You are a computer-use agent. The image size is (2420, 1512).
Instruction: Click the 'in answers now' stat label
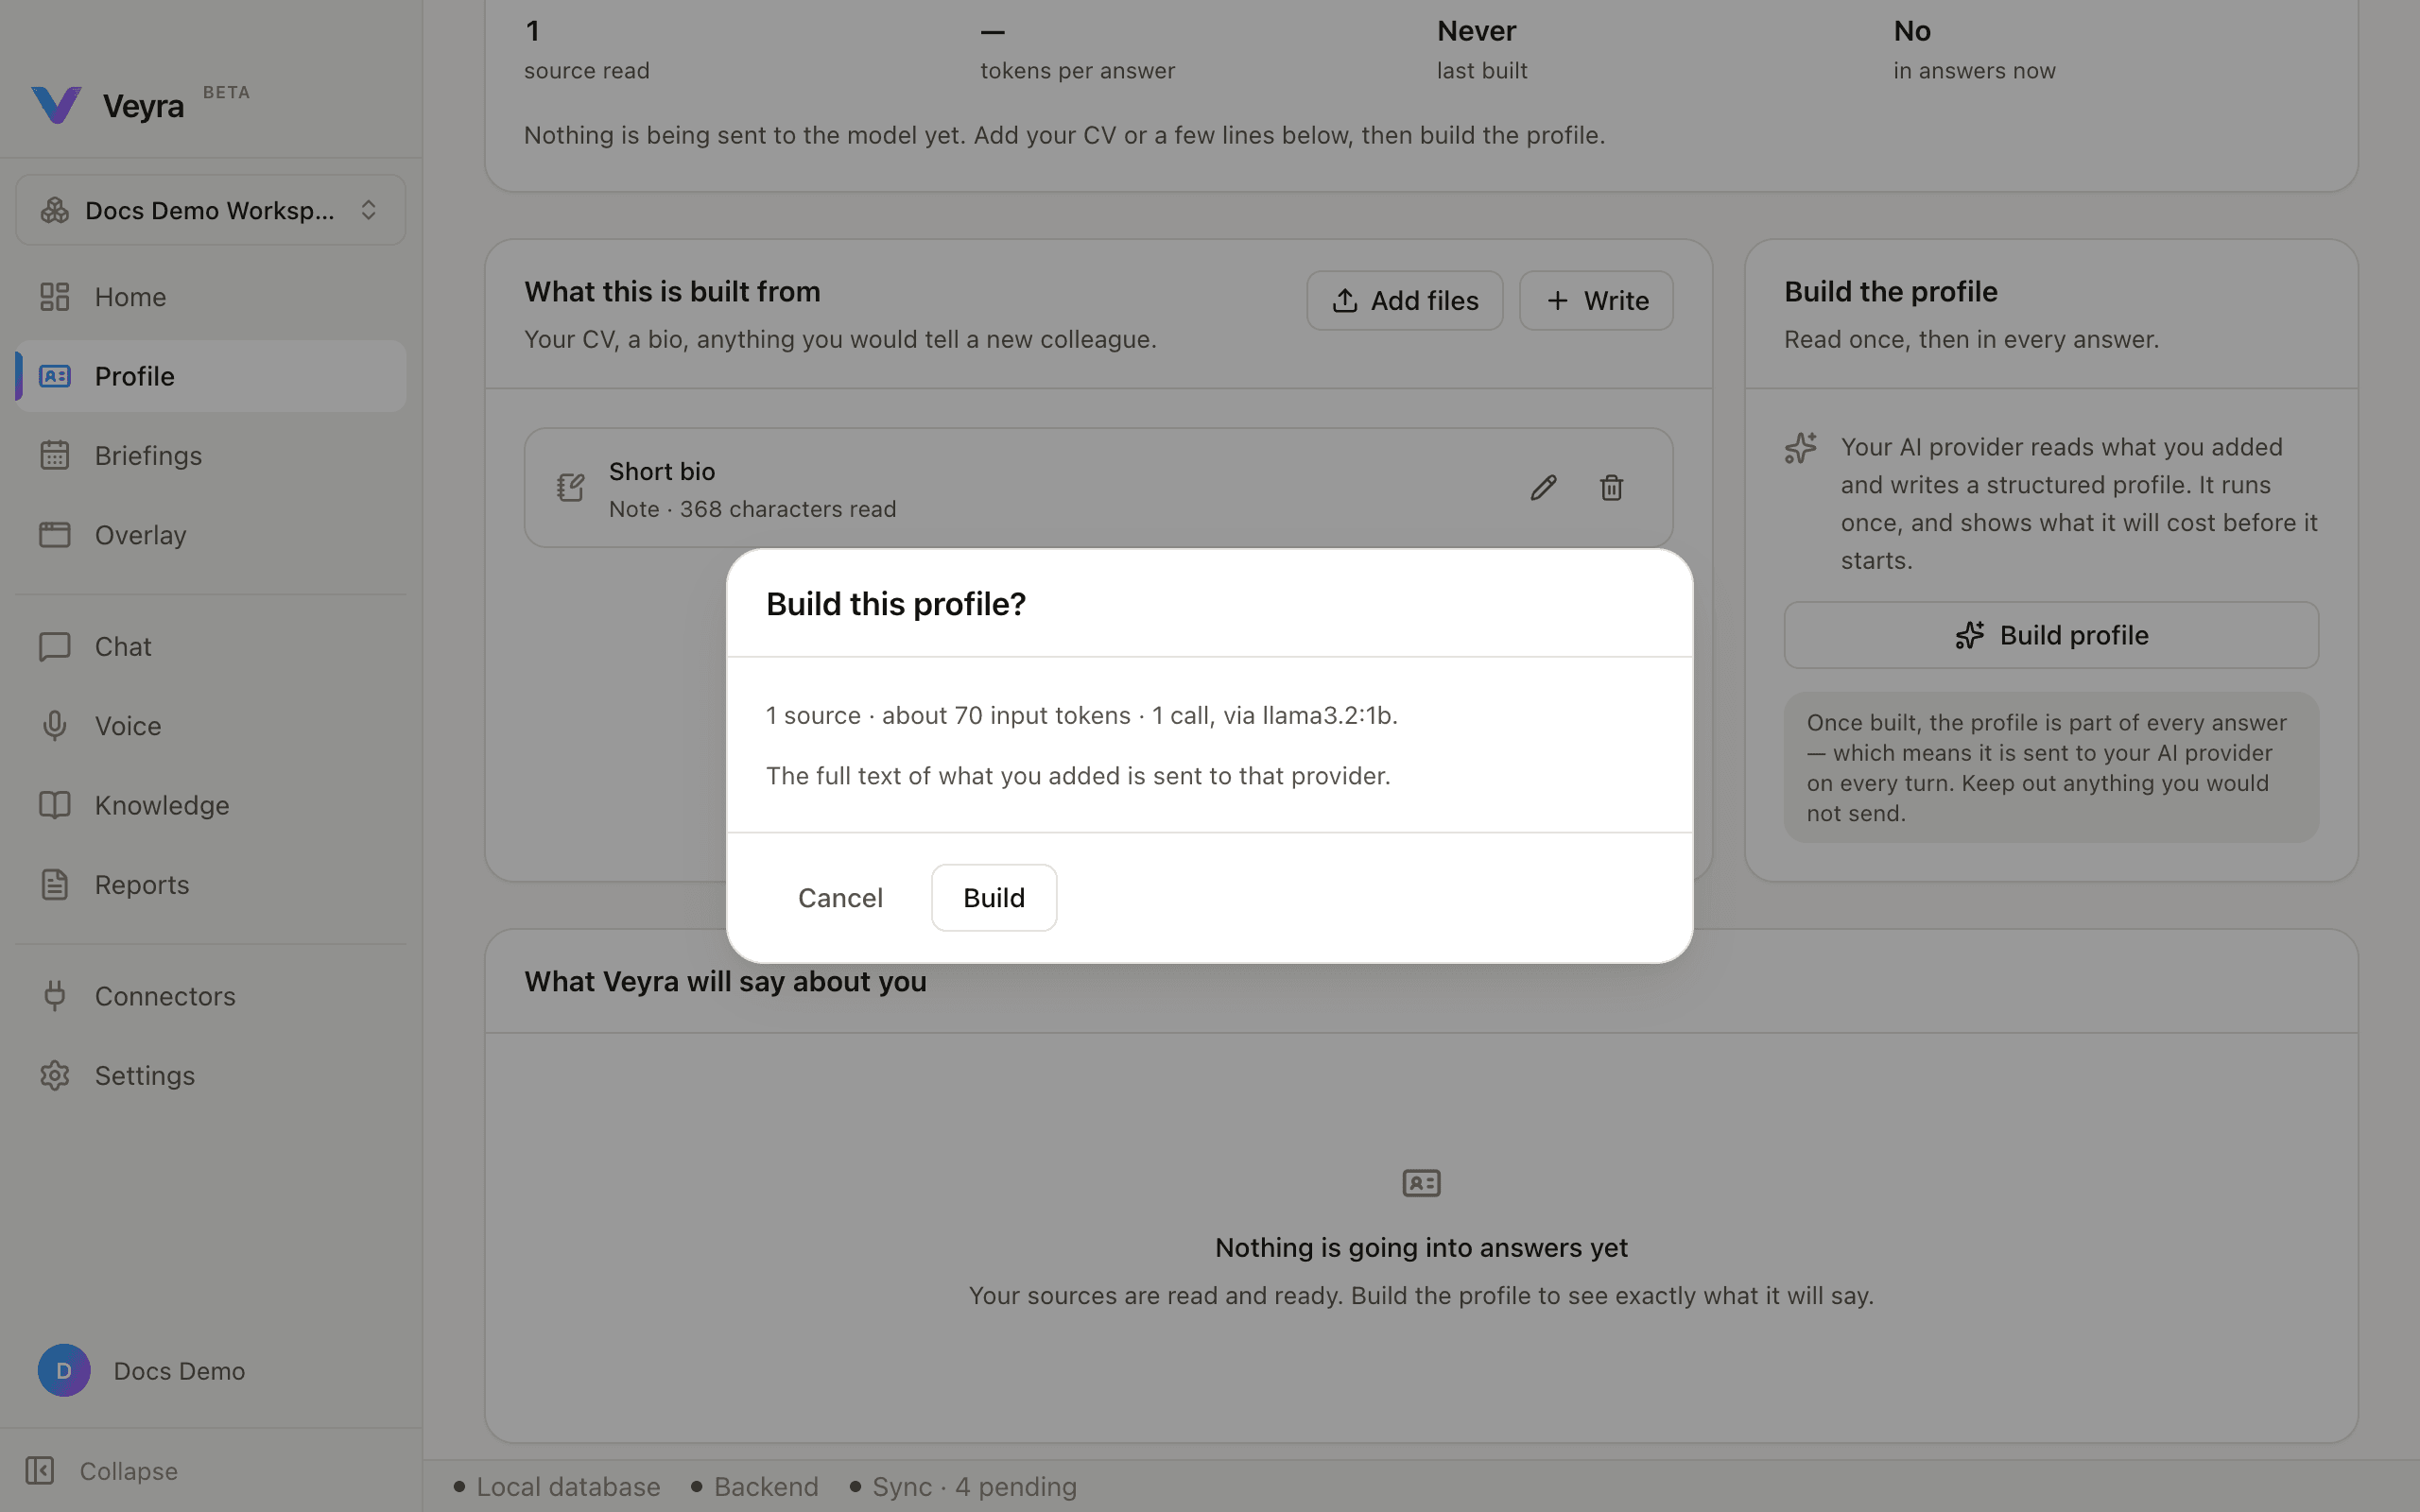click(1974, 71)
